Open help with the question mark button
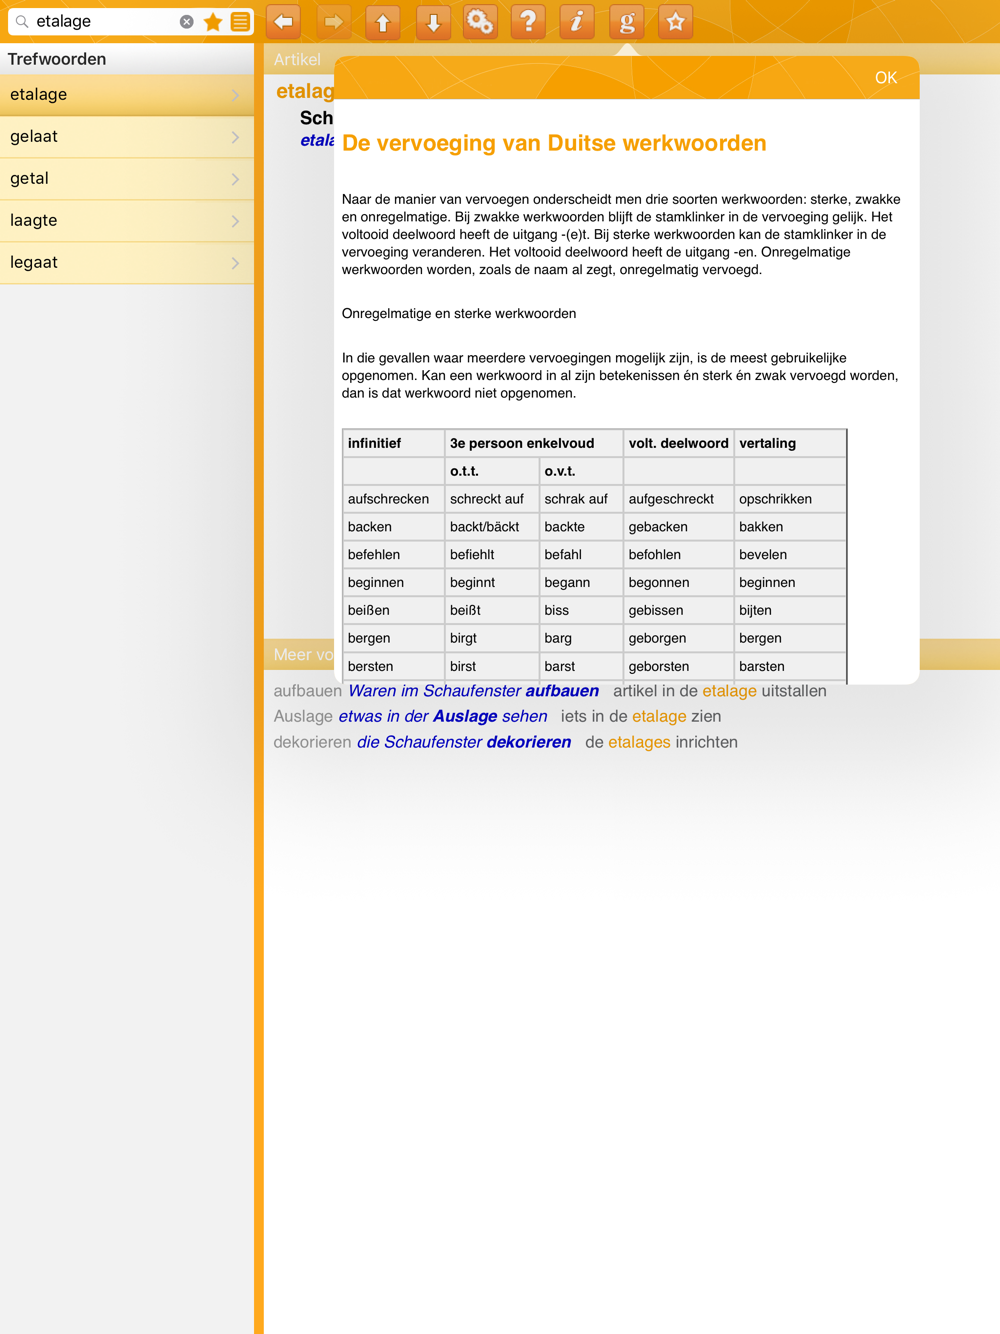This screenshot has height=1334, width=1000. 529,21
